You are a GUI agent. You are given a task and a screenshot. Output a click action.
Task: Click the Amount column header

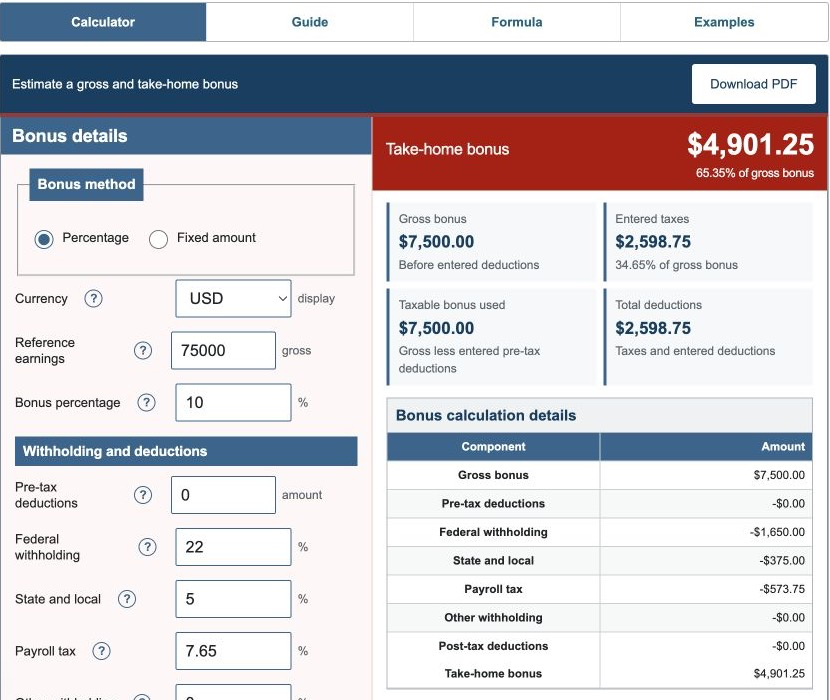click(x=706, y=446)
